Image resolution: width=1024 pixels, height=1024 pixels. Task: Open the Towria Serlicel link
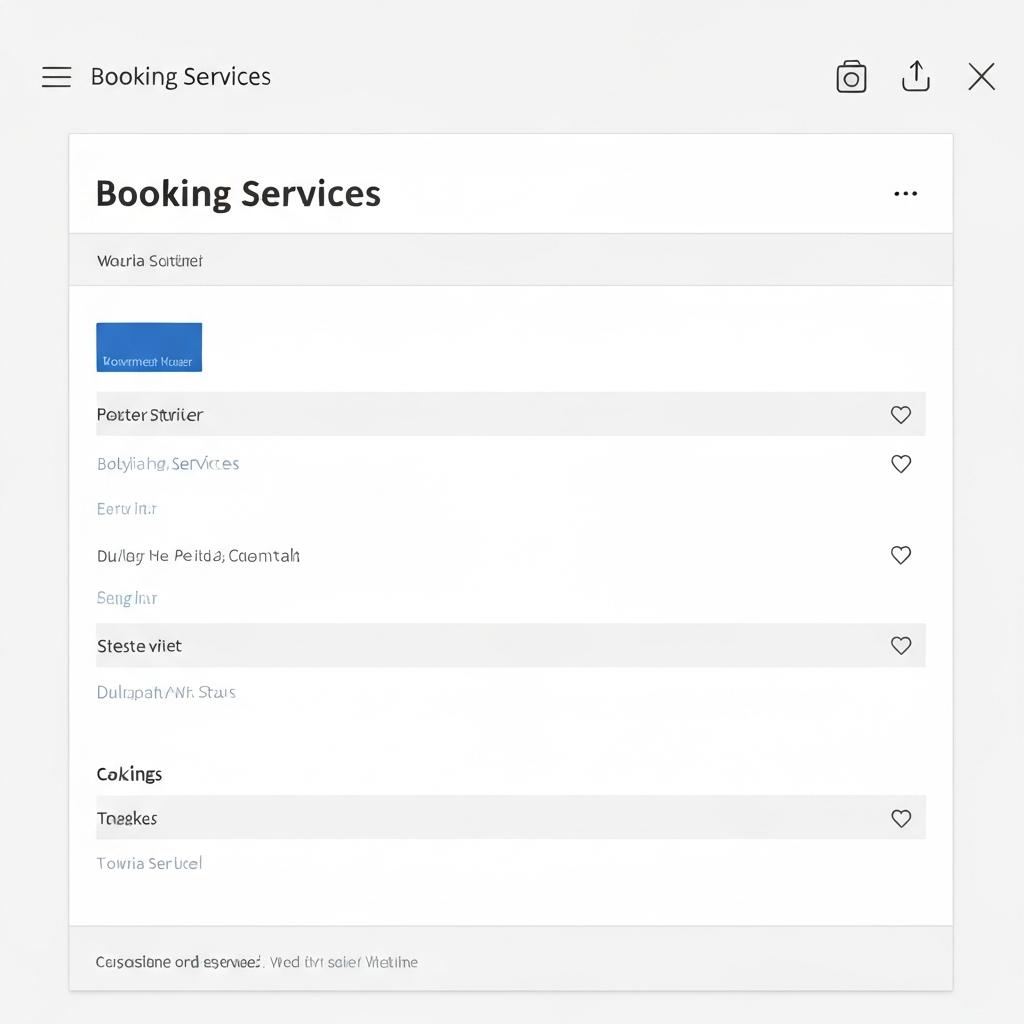point(149,863)
